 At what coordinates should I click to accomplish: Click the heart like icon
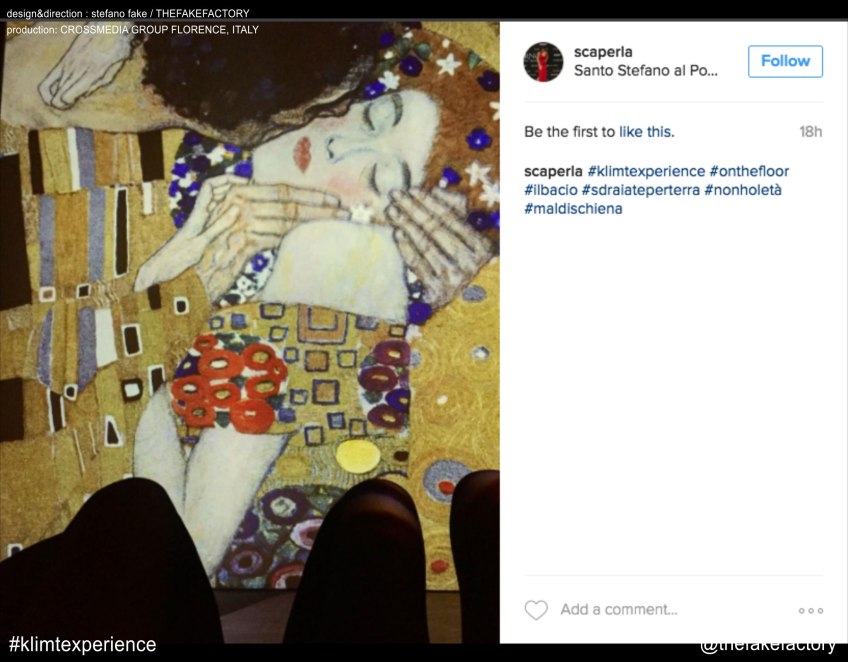(536, 610)
